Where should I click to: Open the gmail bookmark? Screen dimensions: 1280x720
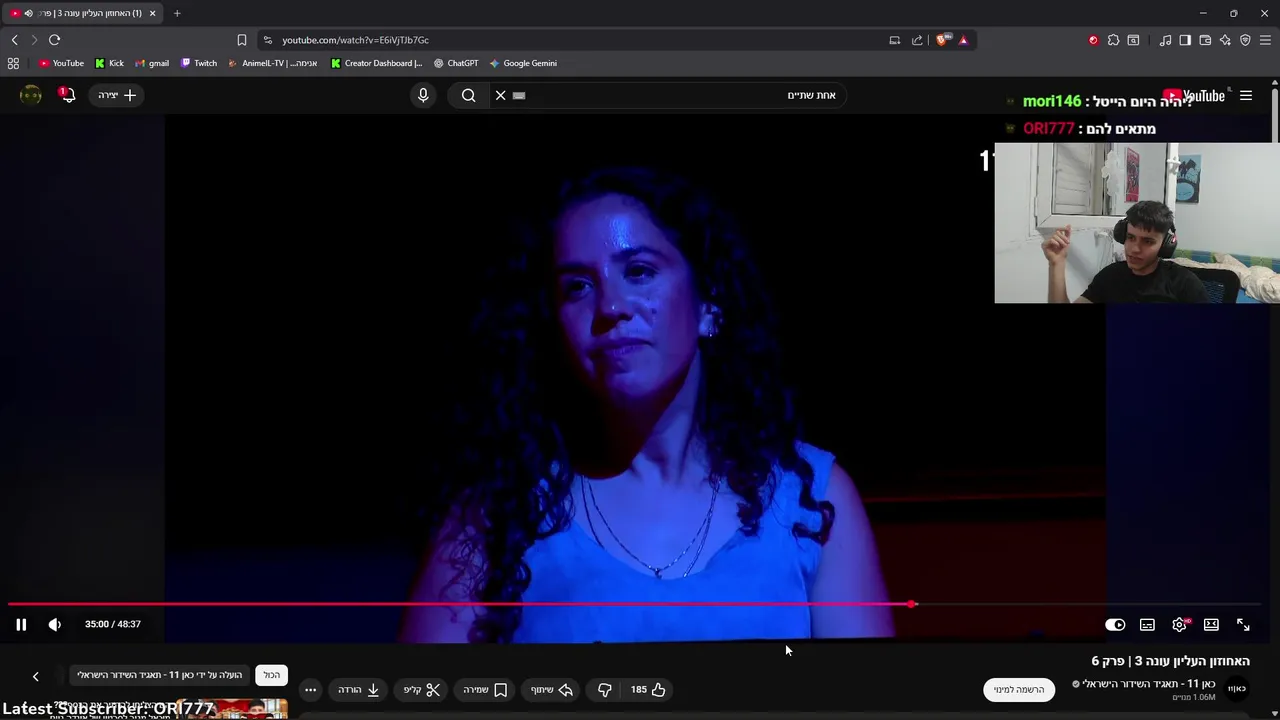[x=152, y=63]
